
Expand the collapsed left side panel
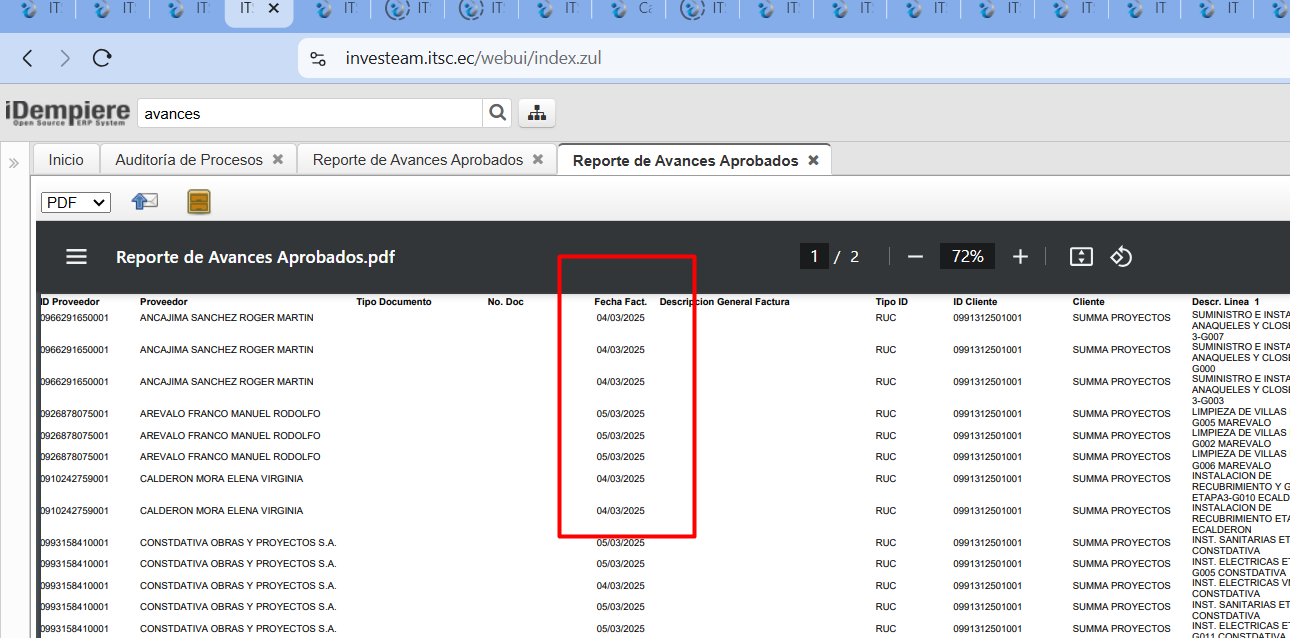coord(14,163)
